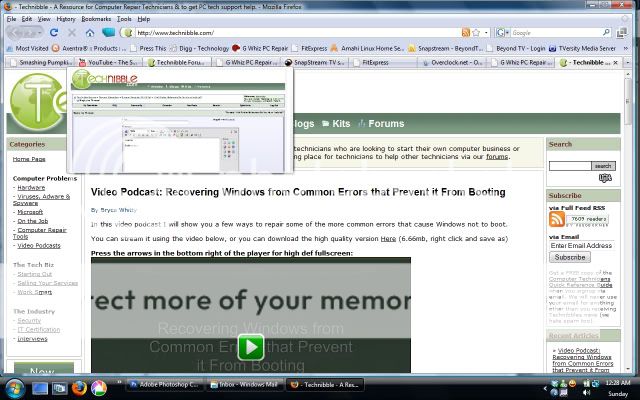
Task: Launch Firefox from quick launch
Action: [x=80, y=388]
